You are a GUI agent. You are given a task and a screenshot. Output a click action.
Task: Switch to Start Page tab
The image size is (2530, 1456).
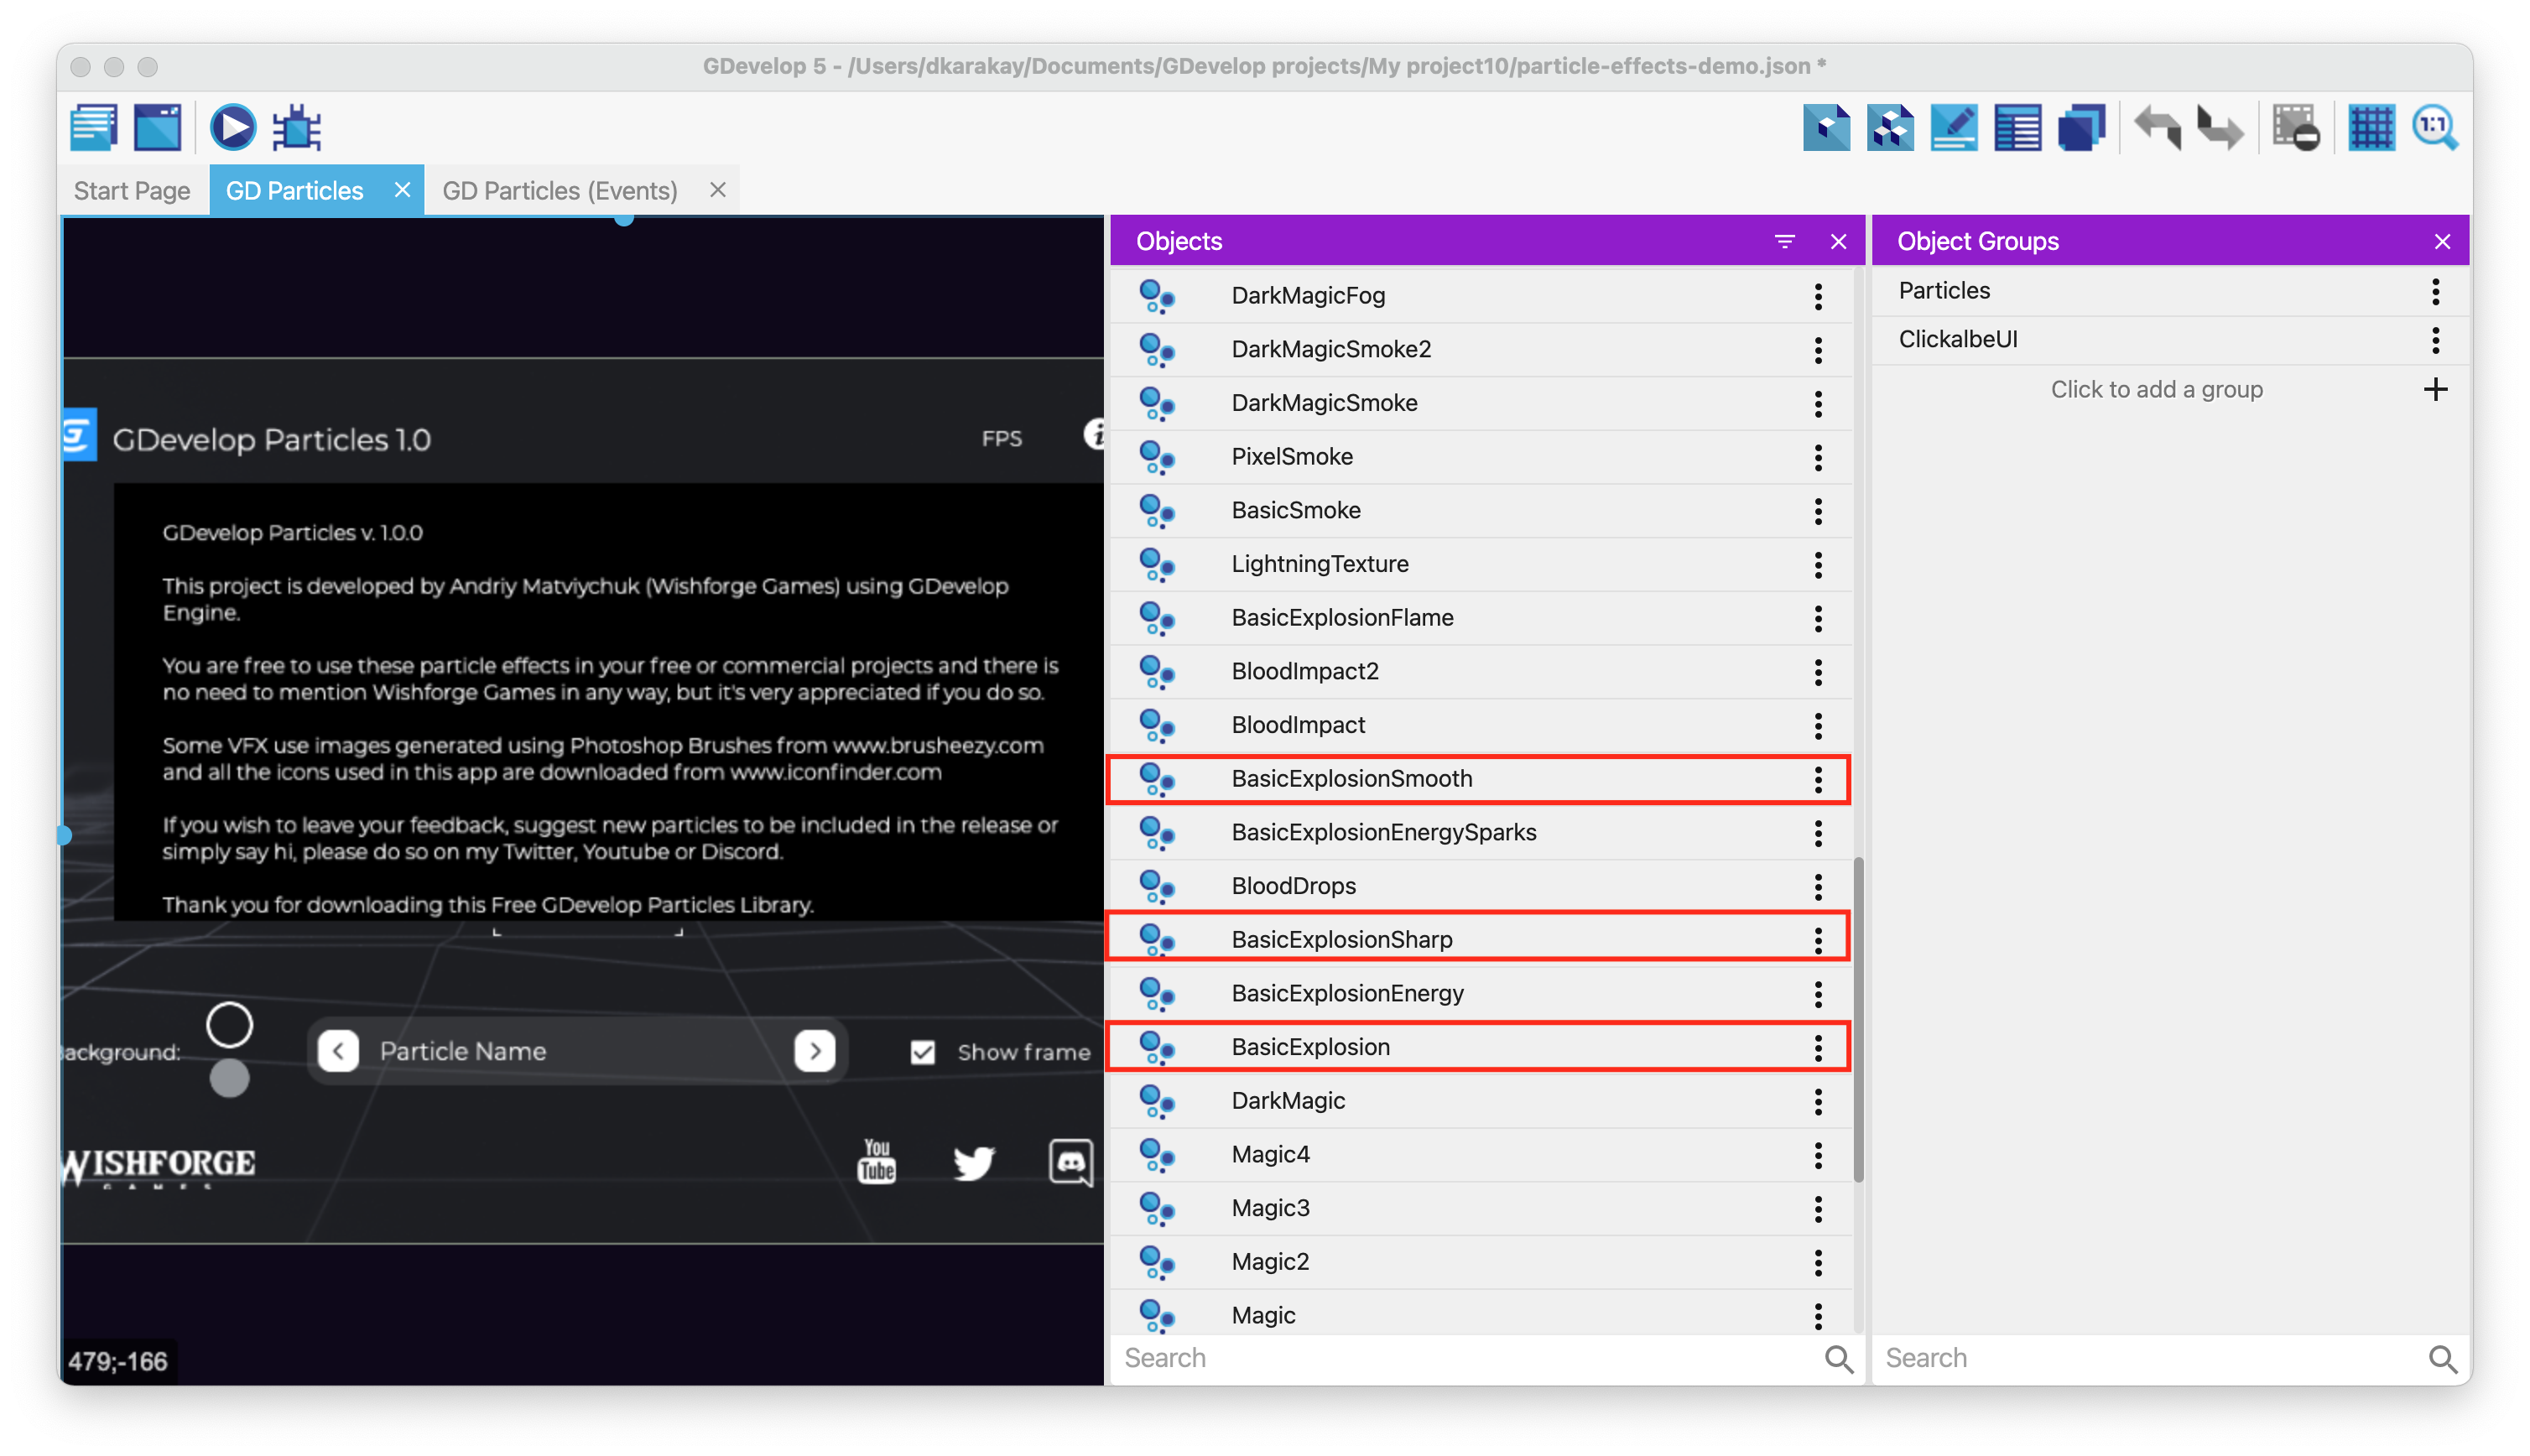pos(132,190)
